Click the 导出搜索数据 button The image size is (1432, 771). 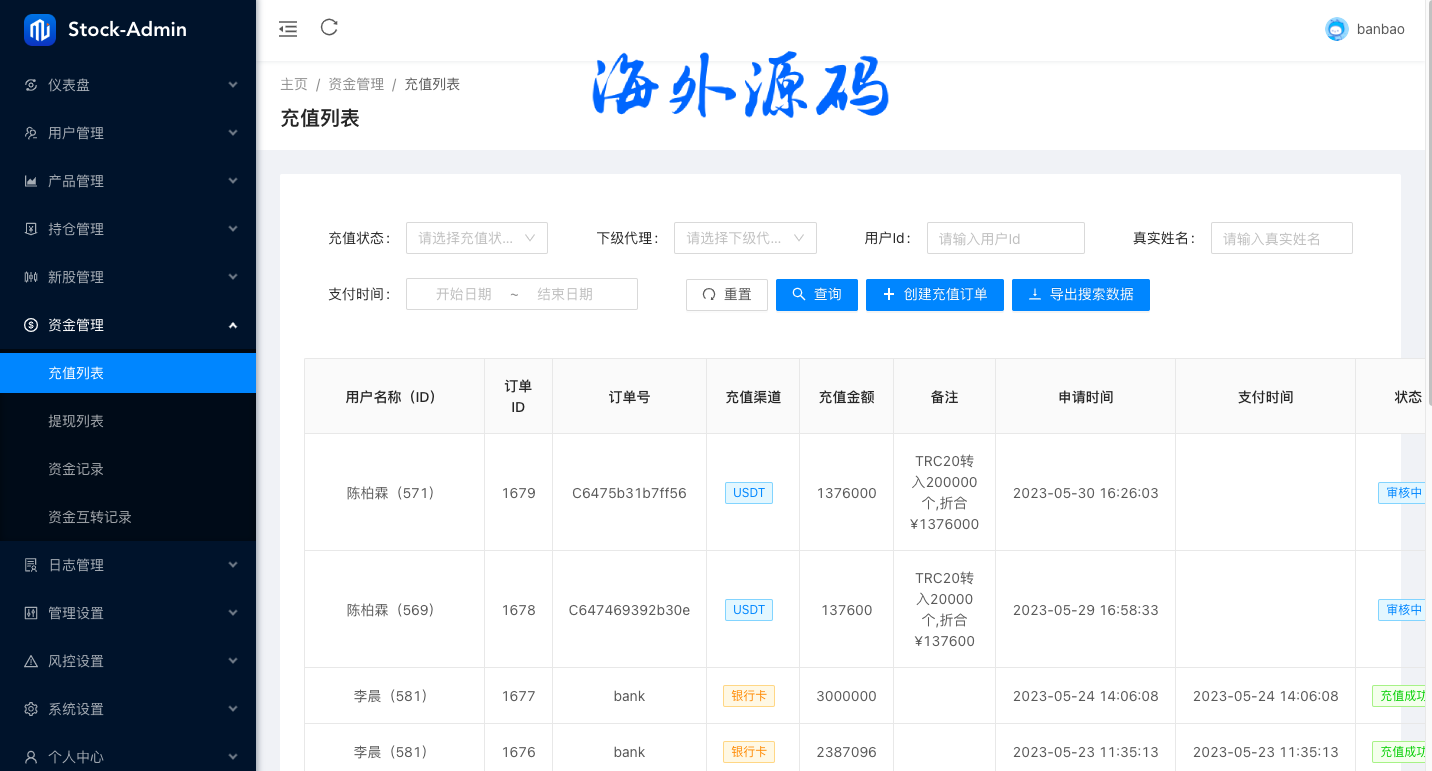tap(1080, 295)
